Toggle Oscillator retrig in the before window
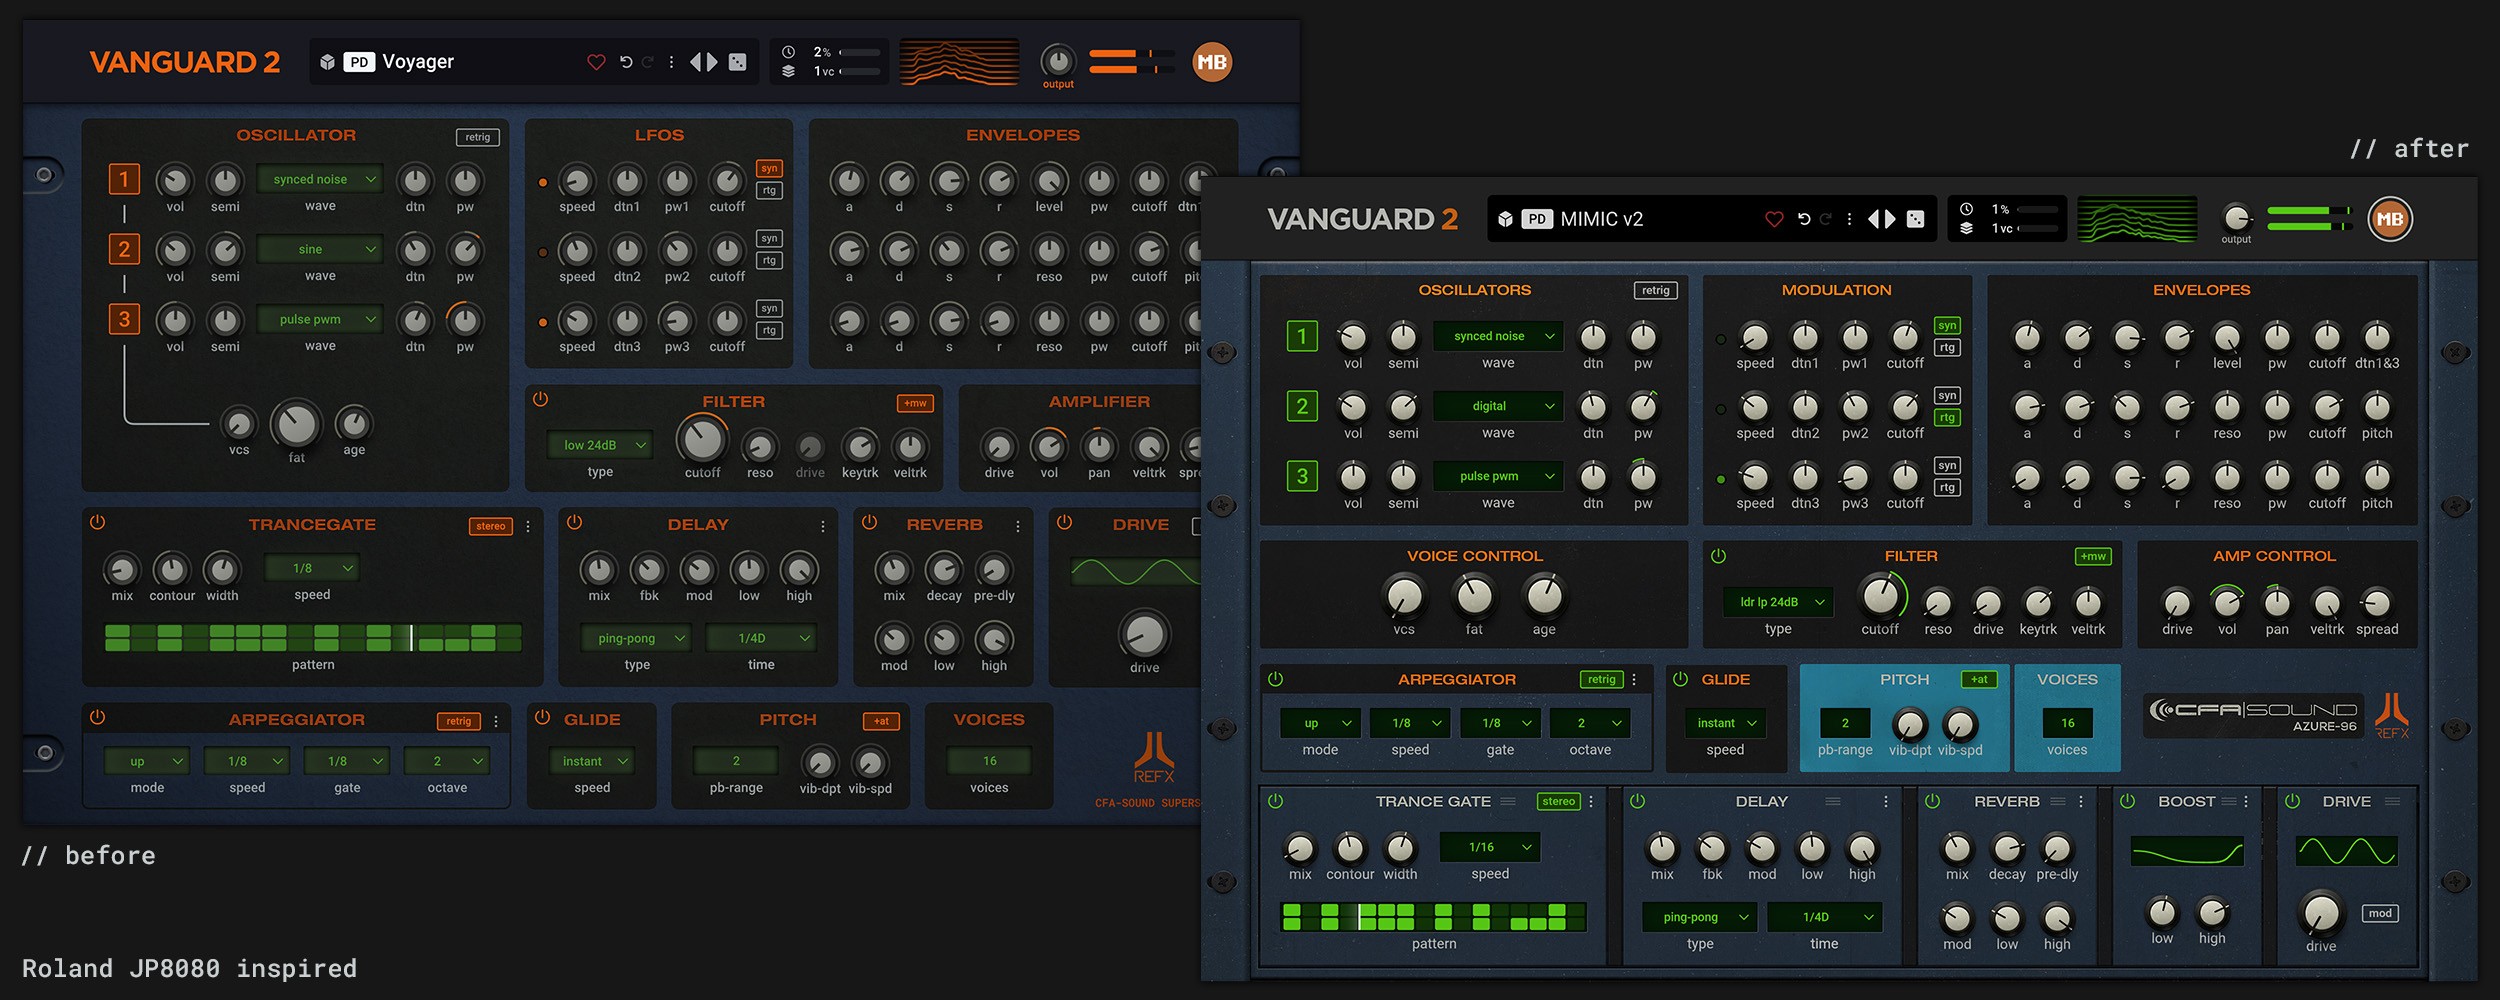2500x1000 pixels. click(x=478, y=137)
